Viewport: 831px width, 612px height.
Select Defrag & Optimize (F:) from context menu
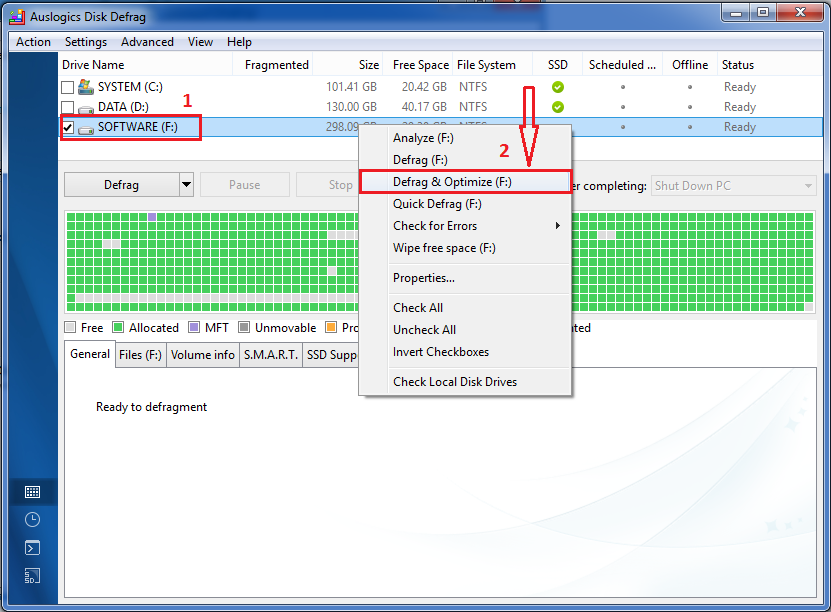point(452,182)
